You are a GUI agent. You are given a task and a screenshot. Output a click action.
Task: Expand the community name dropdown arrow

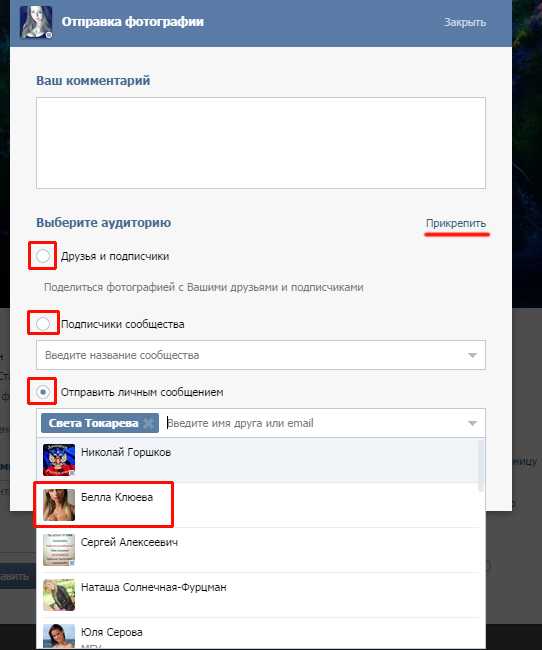point(472,355)
